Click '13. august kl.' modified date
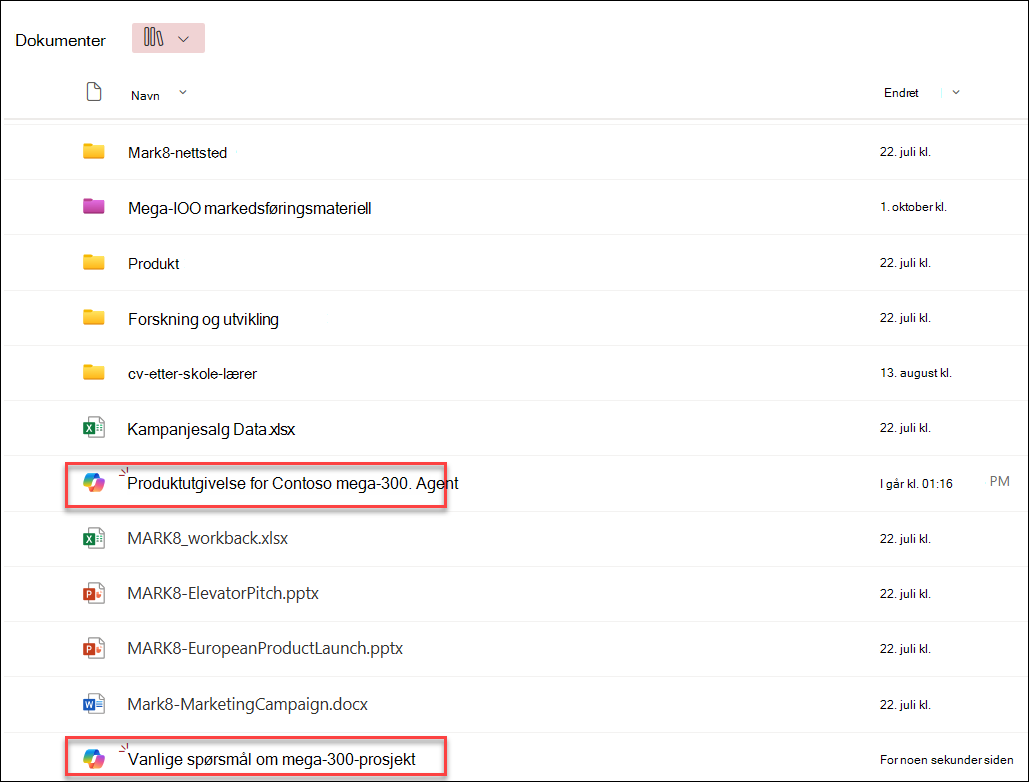 915,373
